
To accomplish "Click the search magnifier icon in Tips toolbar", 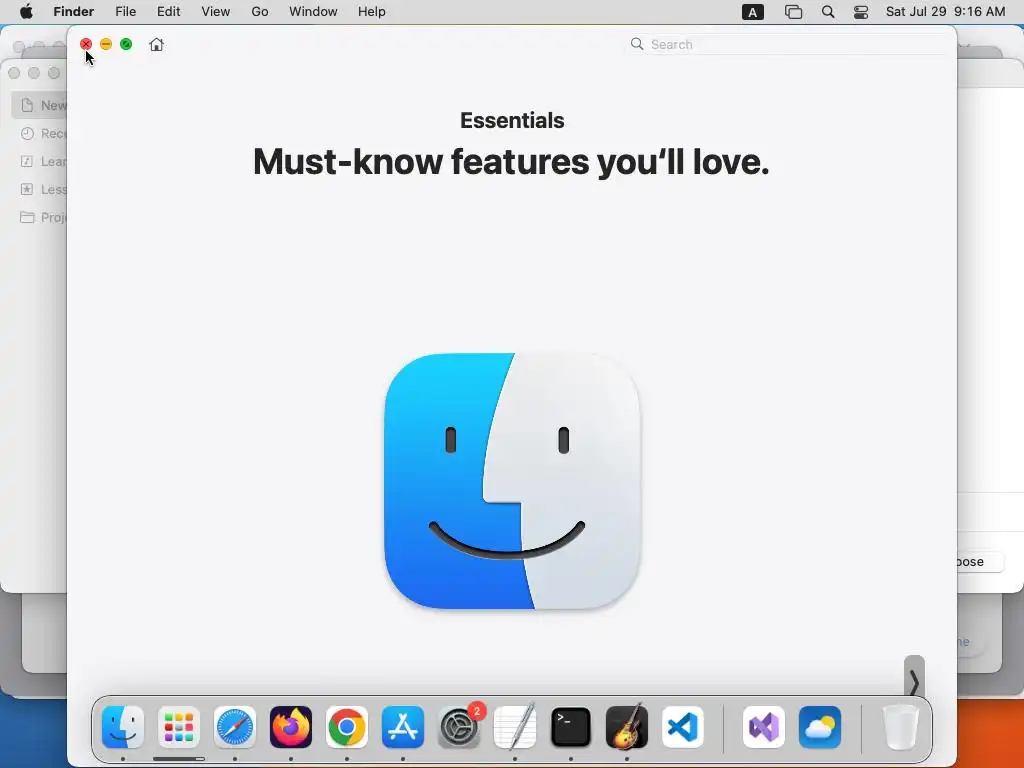I will click(637, 44).
